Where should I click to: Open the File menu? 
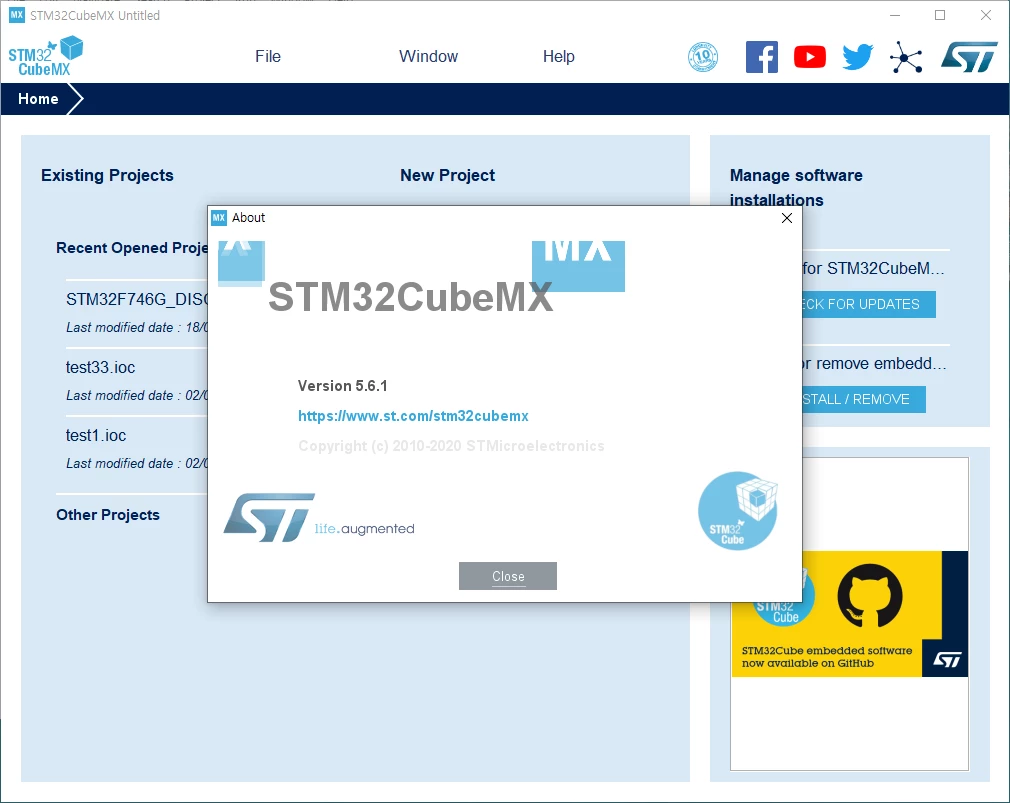pyautogui.click(x=268, y=57)
